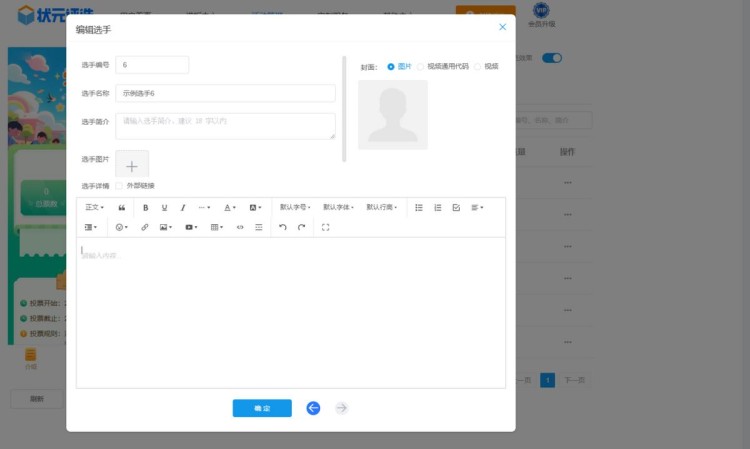Choose 视频通用代码 as the cover type

421,66
